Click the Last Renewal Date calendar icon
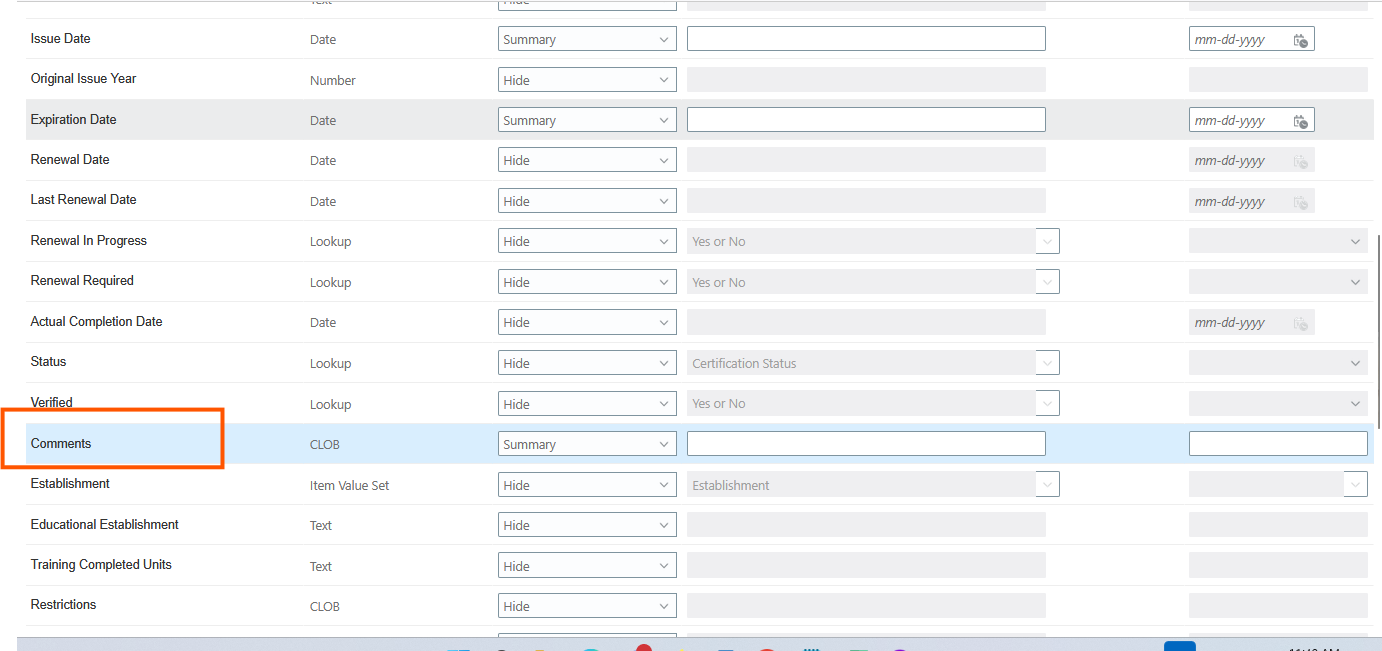 1300,202
